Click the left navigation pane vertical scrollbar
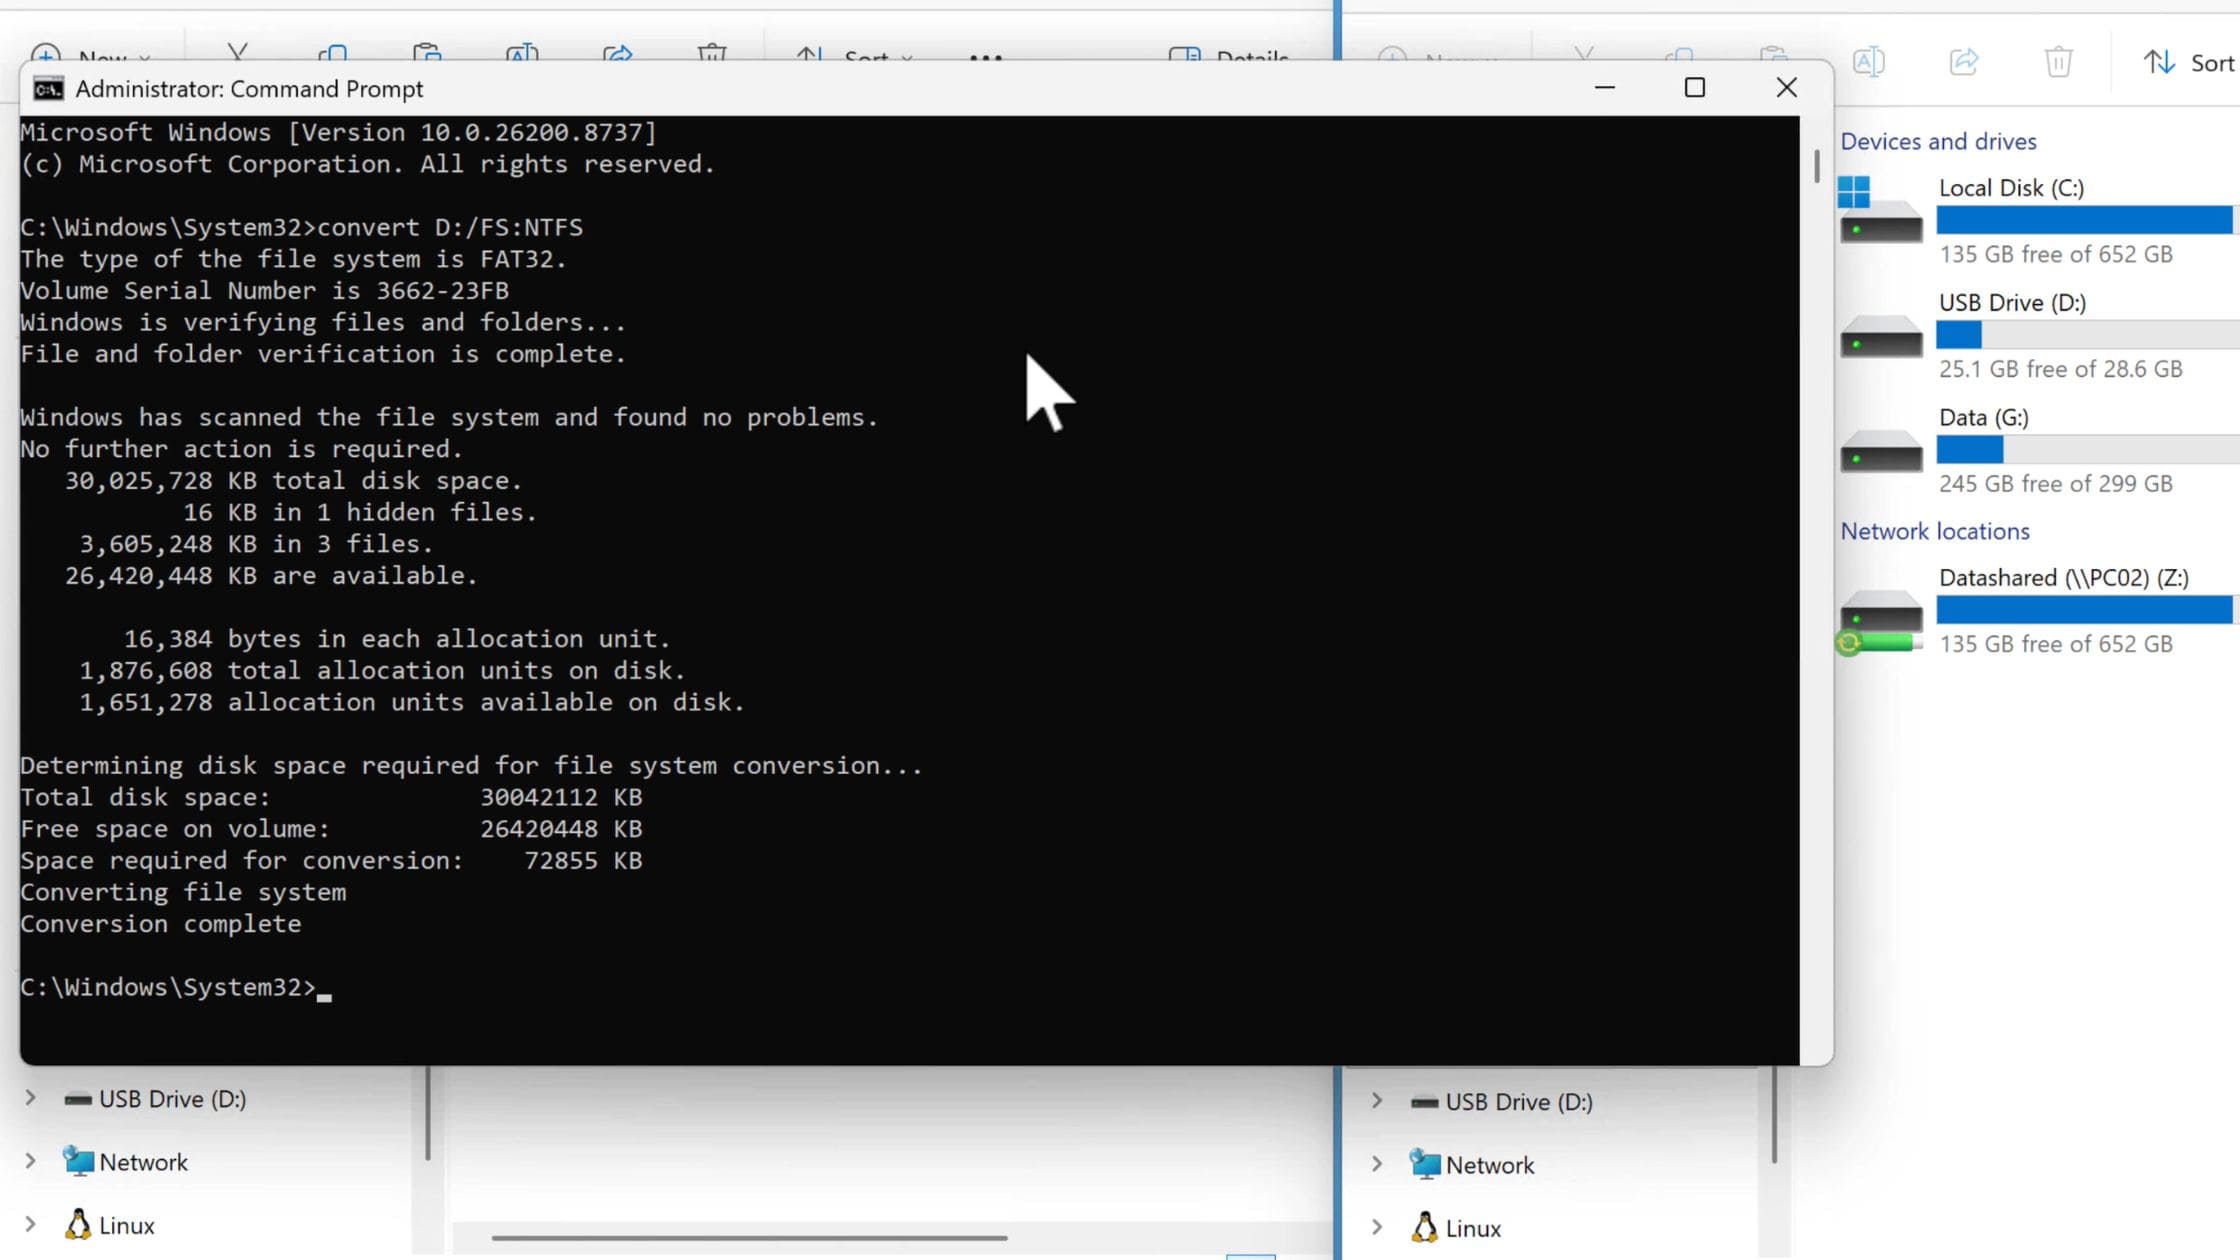The height and width of the screenshot is (1260, 2240). click(428, 1112)
